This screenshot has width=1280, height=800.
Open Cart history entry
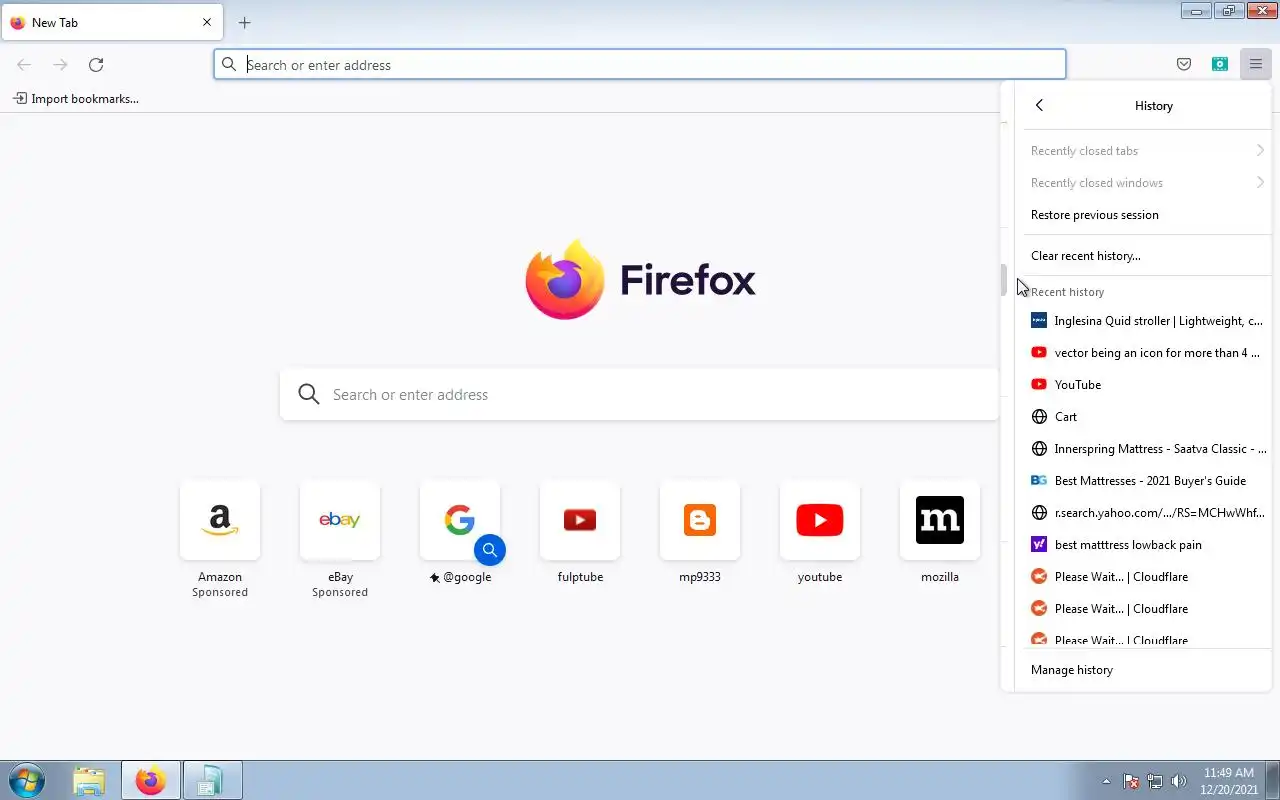1146,417
